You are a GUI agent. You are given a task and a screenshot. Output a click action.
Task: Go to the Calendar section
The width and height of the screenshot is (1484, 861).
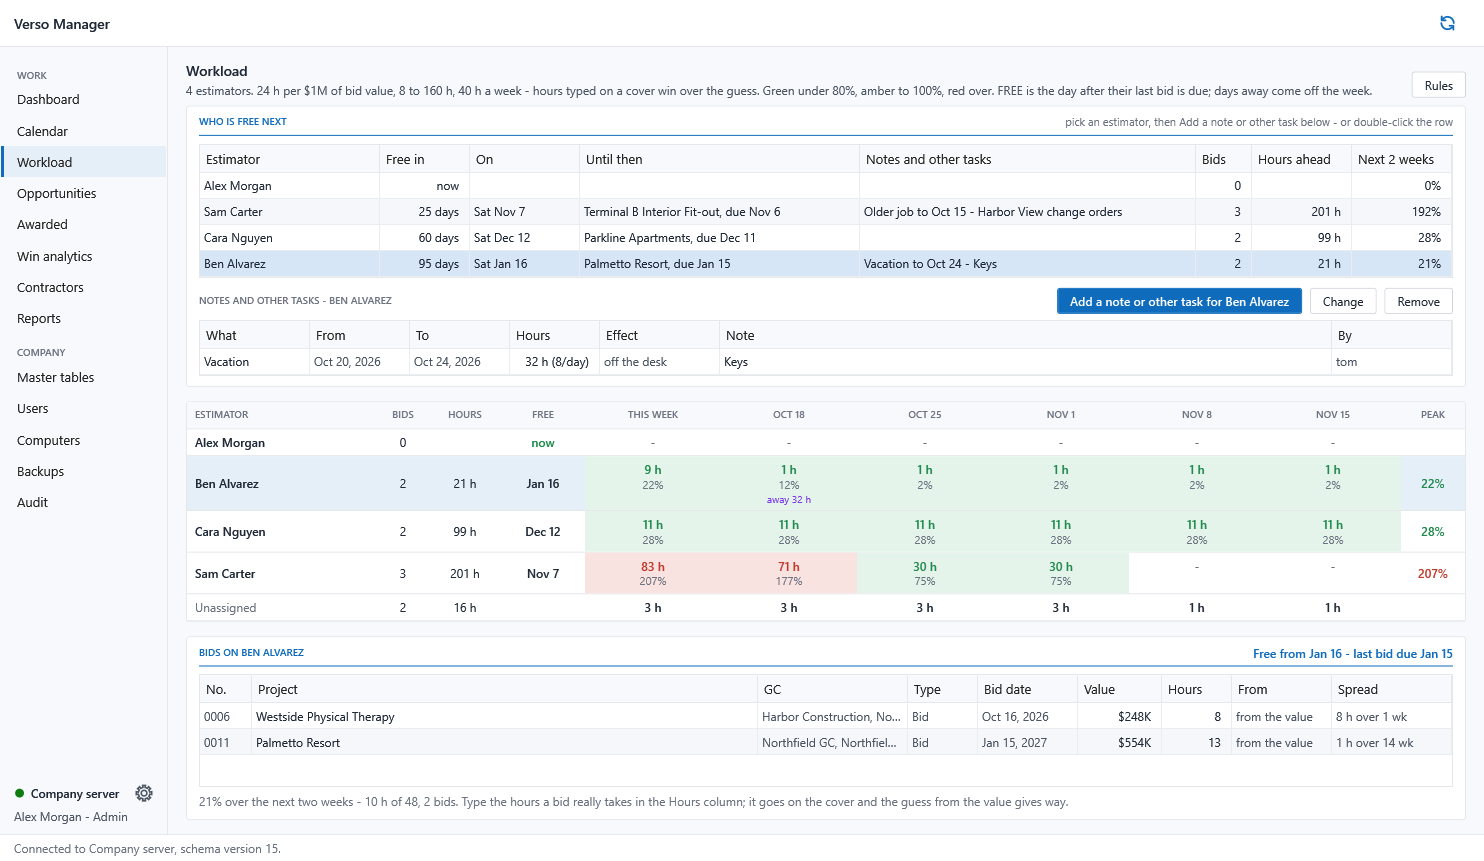point(84,131)
